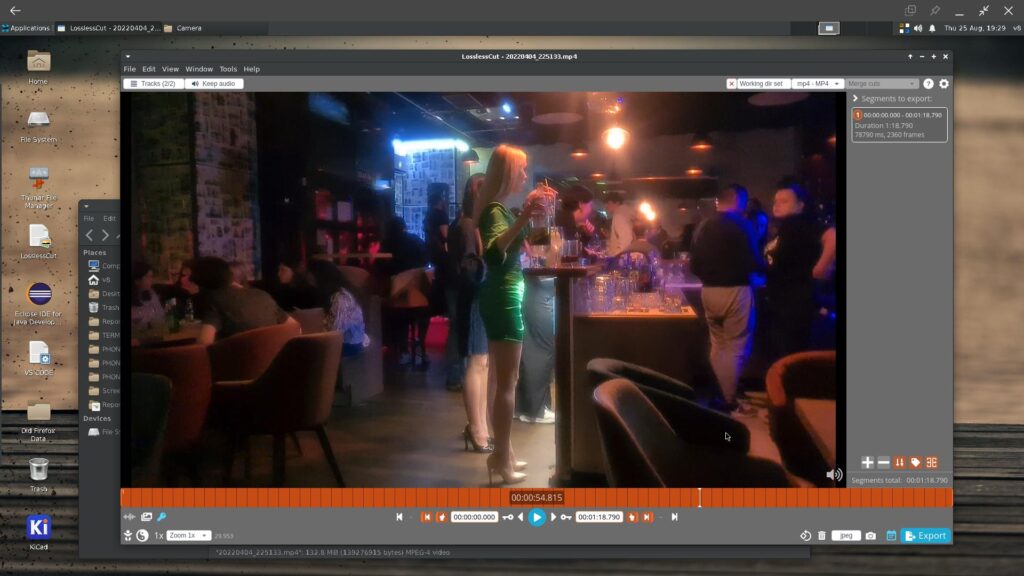Click the trash icon beside jpeg

tap(822, 536)
